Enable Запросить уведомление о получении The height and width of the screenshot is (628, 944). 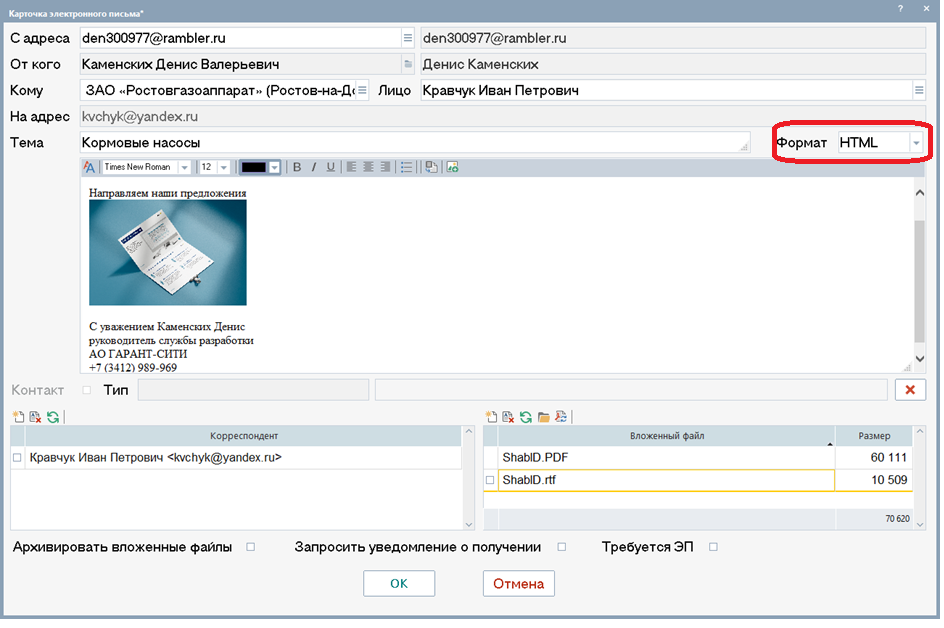click(x=562, y=547)
